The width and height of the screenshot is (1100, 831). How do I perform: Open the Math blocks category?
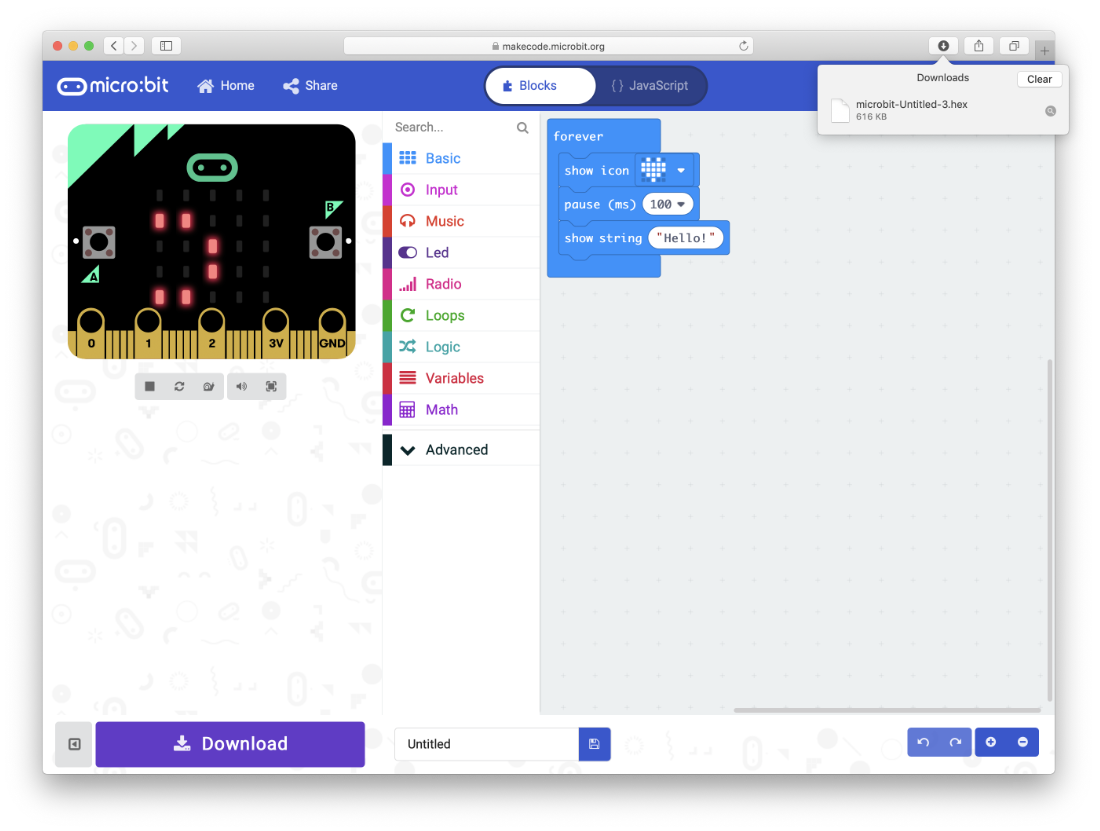461,410
